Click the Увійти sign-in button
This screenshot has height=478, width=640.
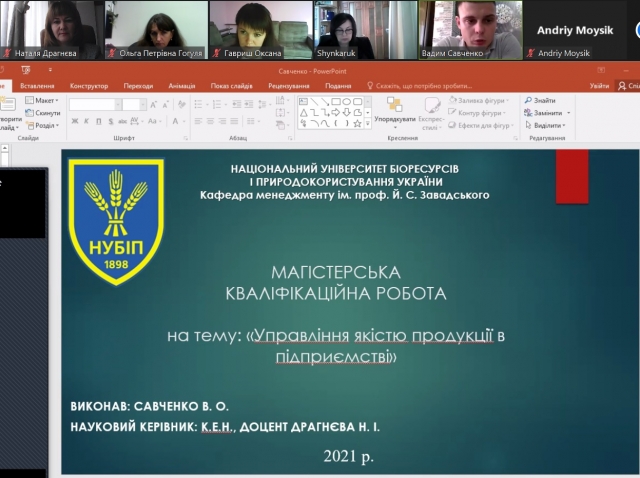599,86
